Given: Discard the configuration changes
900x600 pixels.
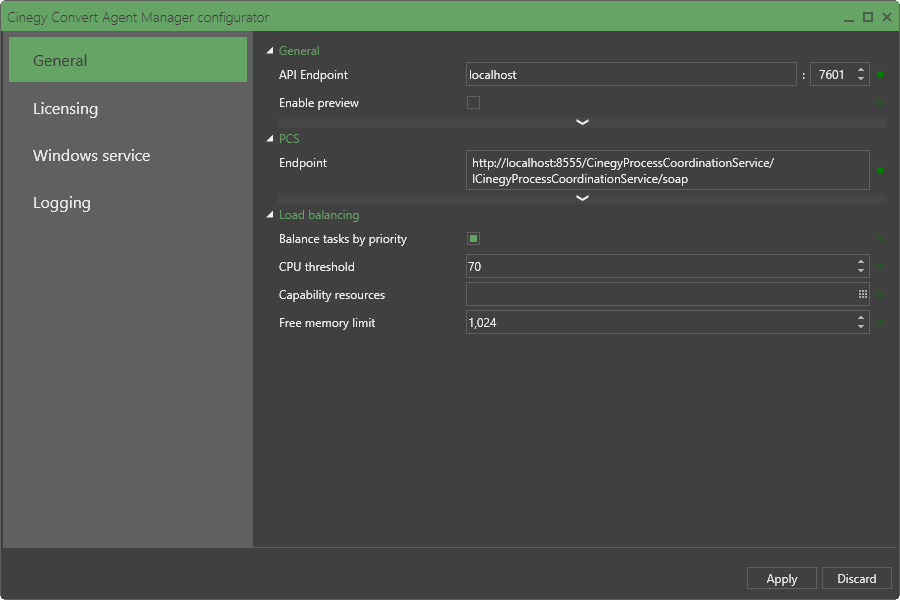Looking at the screenshot, I should tap(856, 578).
